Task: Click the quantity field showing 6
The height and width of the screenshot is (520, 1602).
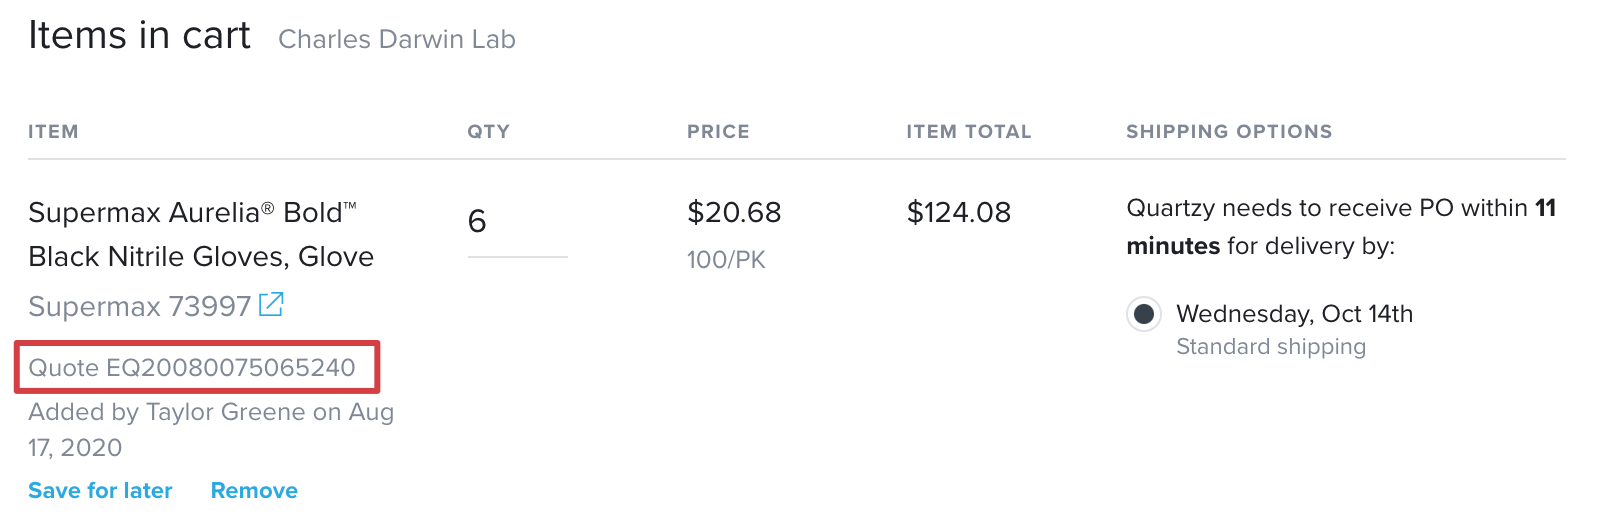Action: (517, 222)
